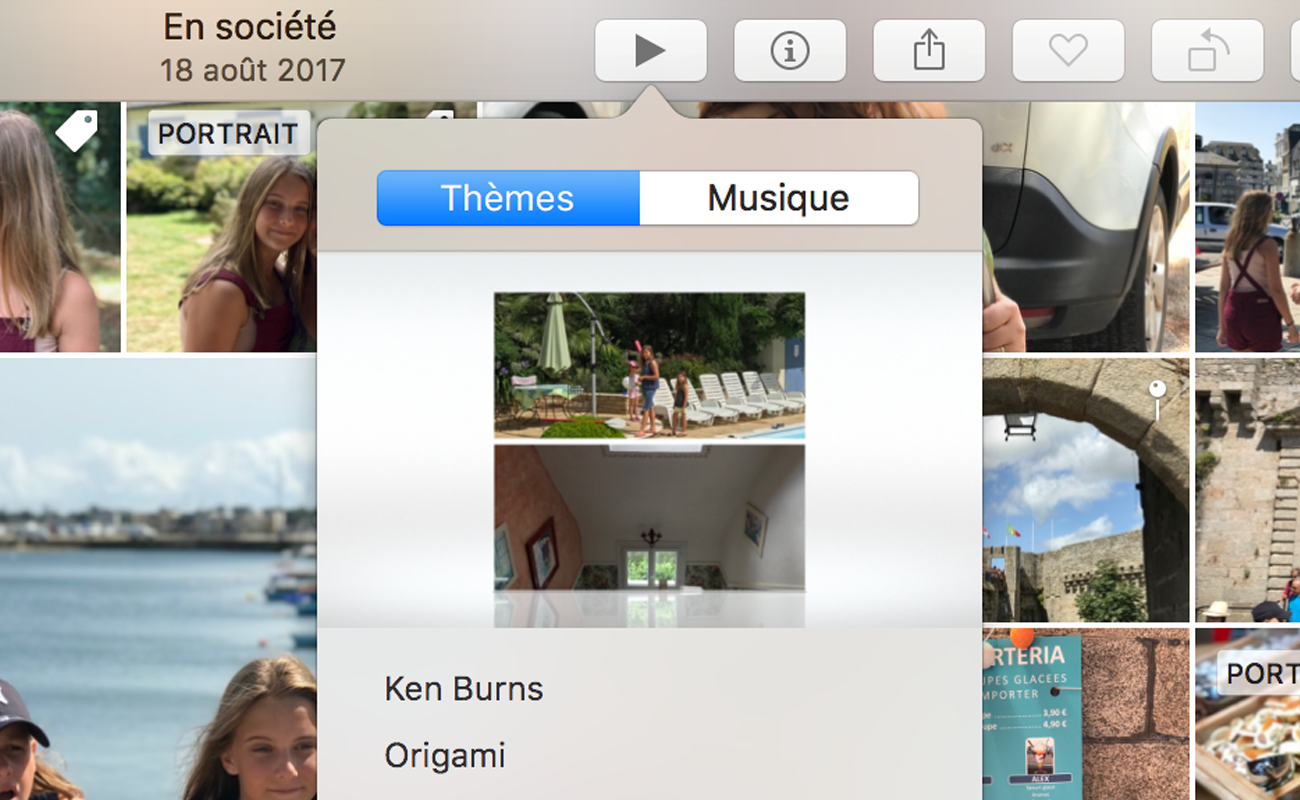
Task: Click the En société album title
Action: pos(250,27)
